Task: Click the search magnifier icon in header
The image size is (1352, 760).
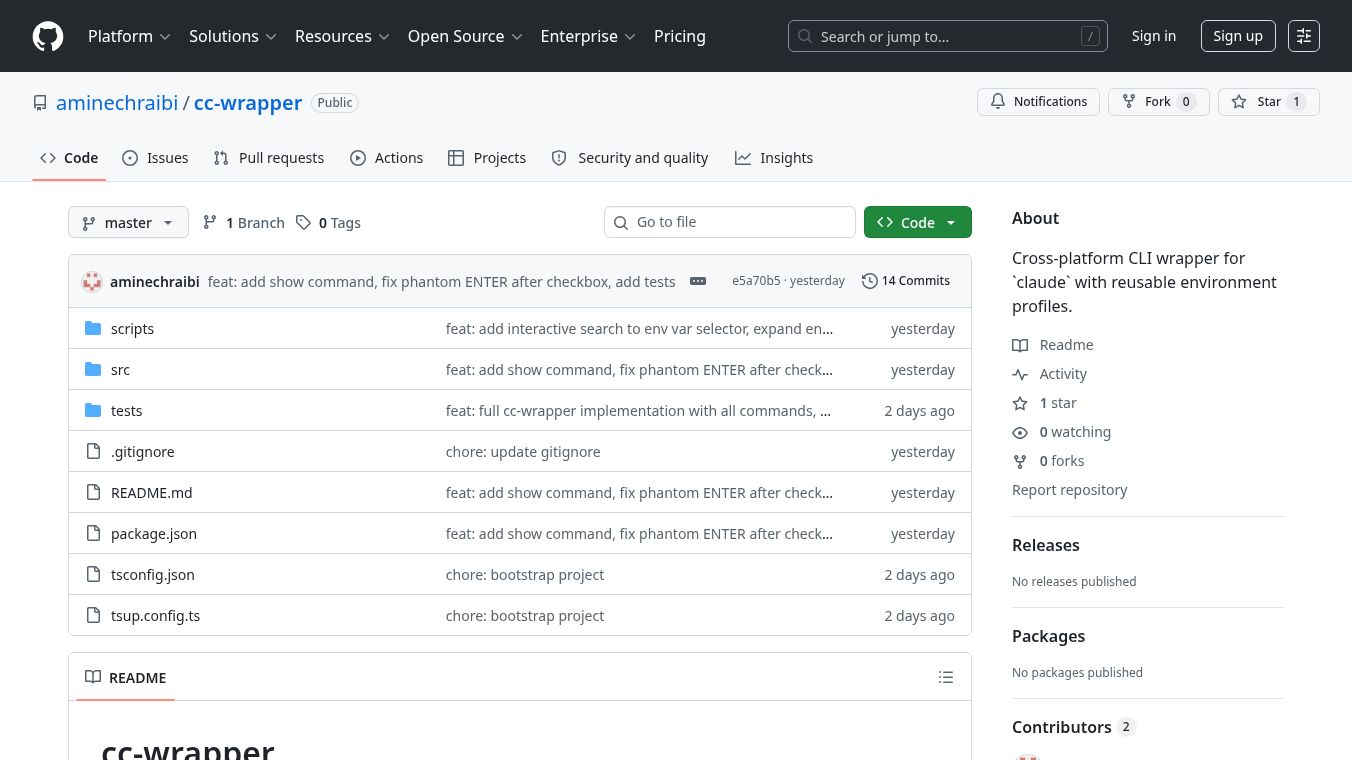Action: tap(805, 37)
